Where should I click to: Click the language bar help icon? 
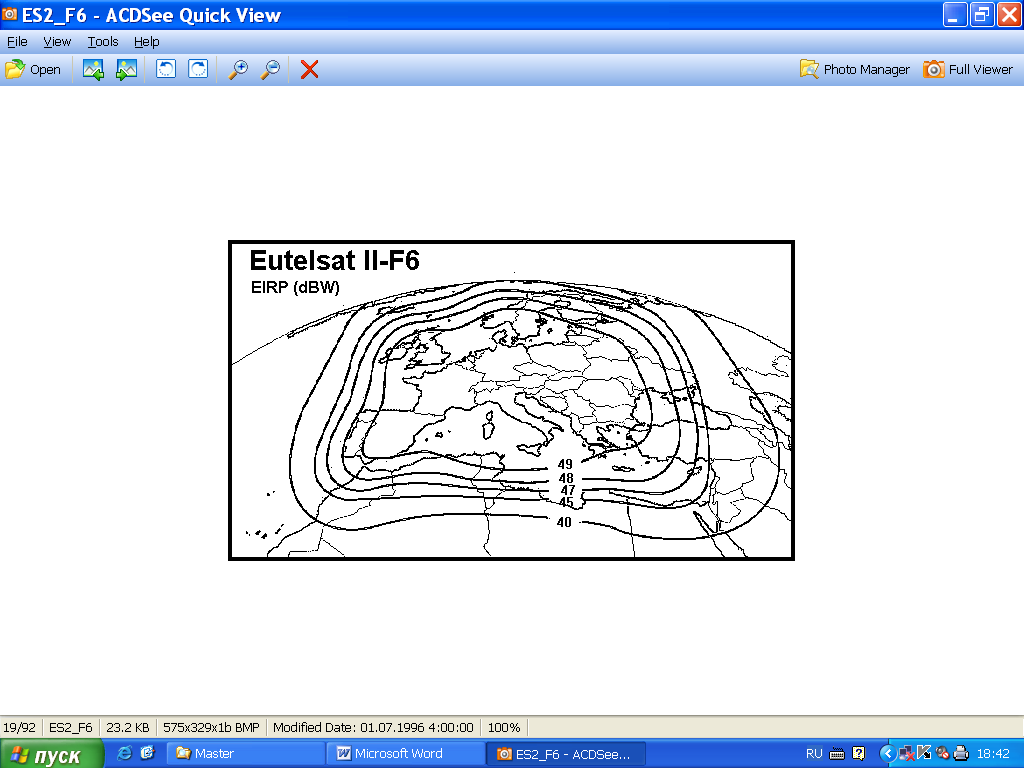click(859, 754)
